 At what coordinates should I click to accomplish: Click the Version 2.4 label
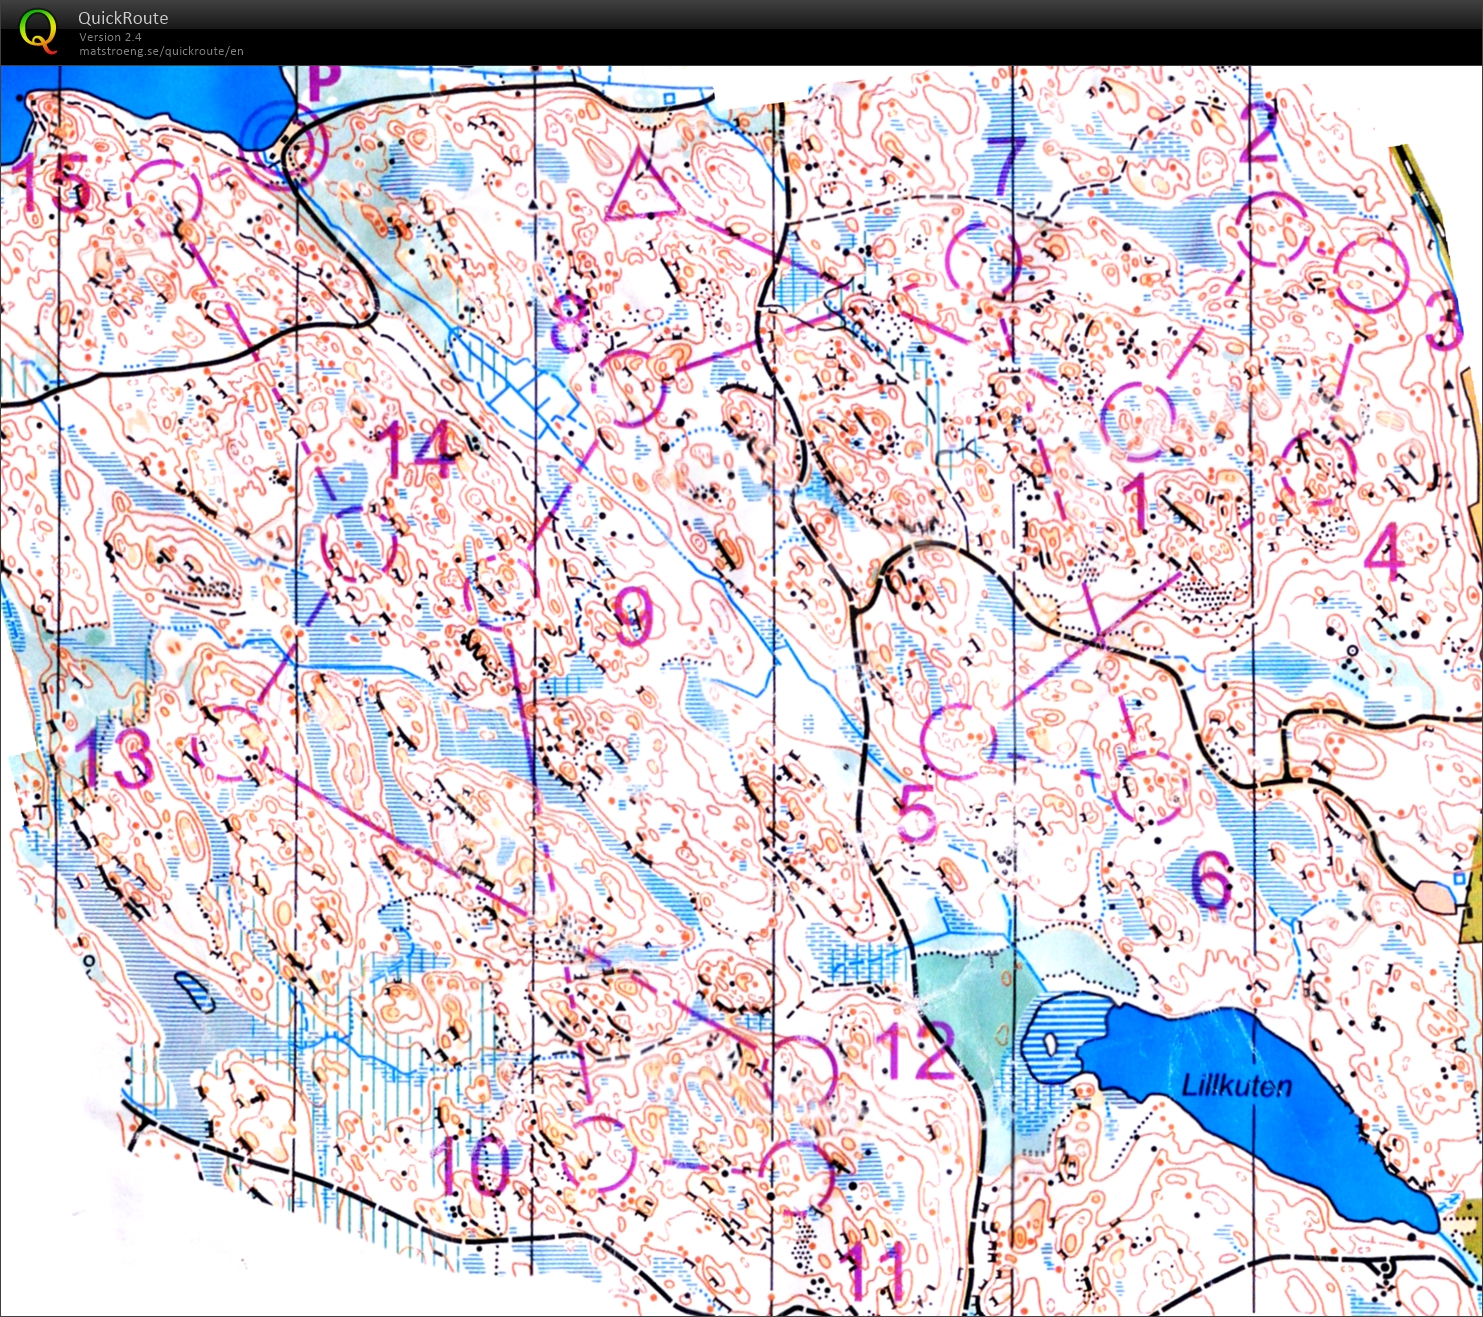[110, 37]
